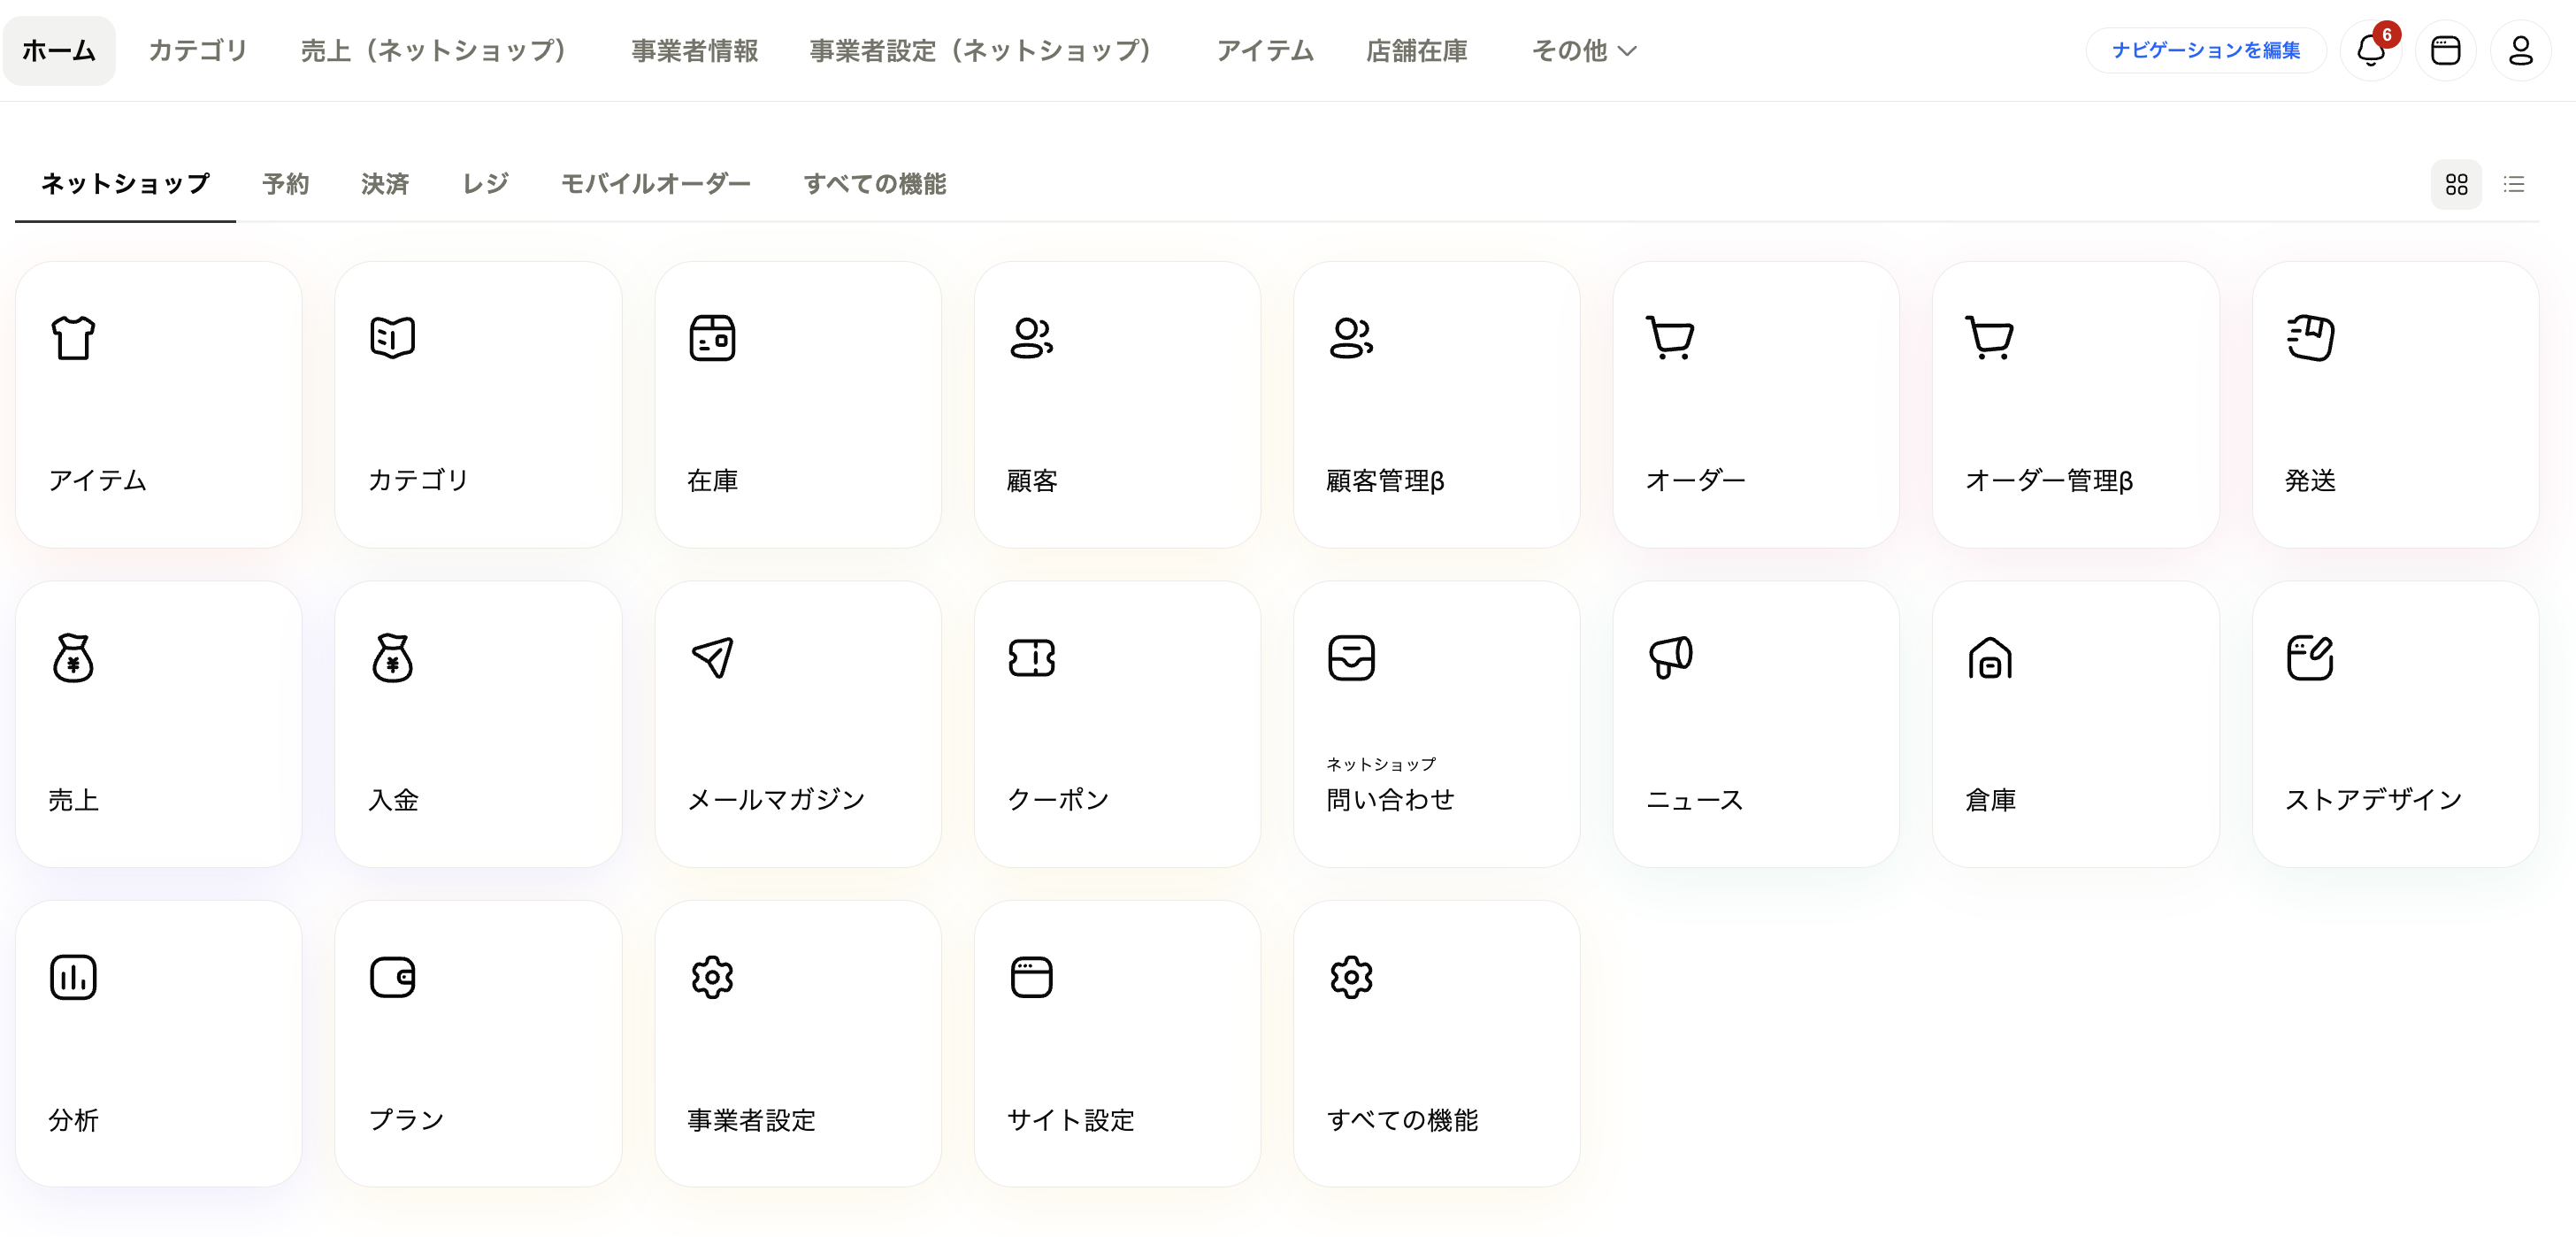Open the notifications bell icon
Viewport: 2576px width, 1237px height.
pos(2370,50)
